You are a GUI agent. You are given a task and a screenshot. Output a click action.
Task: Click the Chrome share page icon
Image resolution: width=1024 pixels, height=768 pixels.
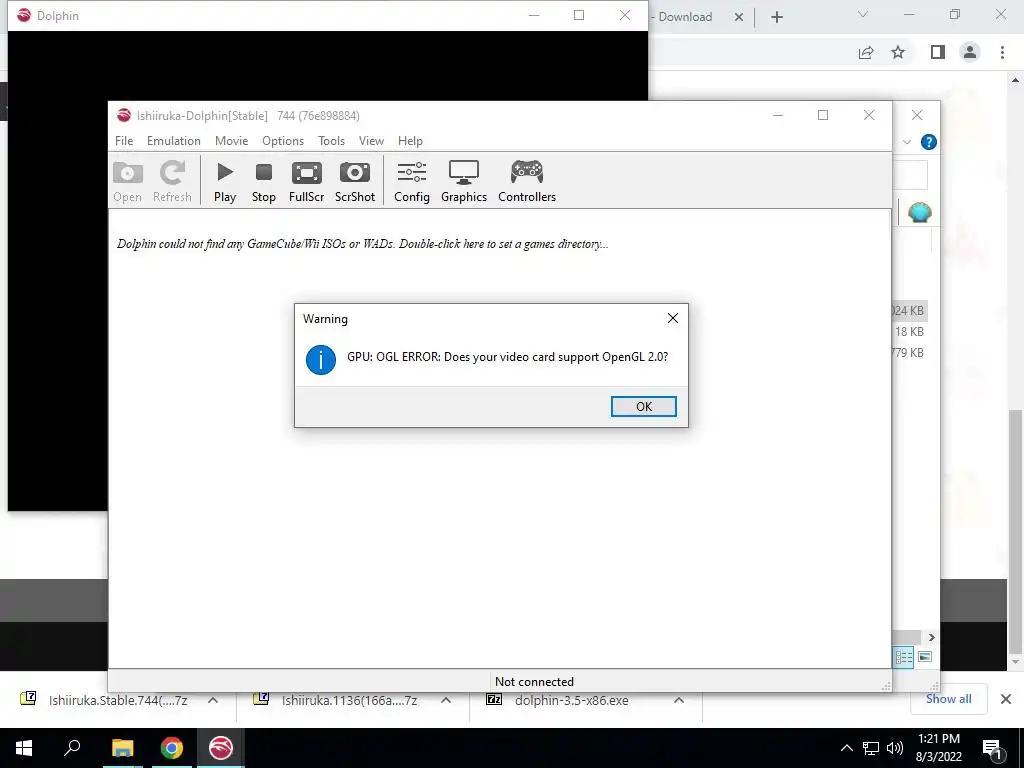[x=866, y=52]
